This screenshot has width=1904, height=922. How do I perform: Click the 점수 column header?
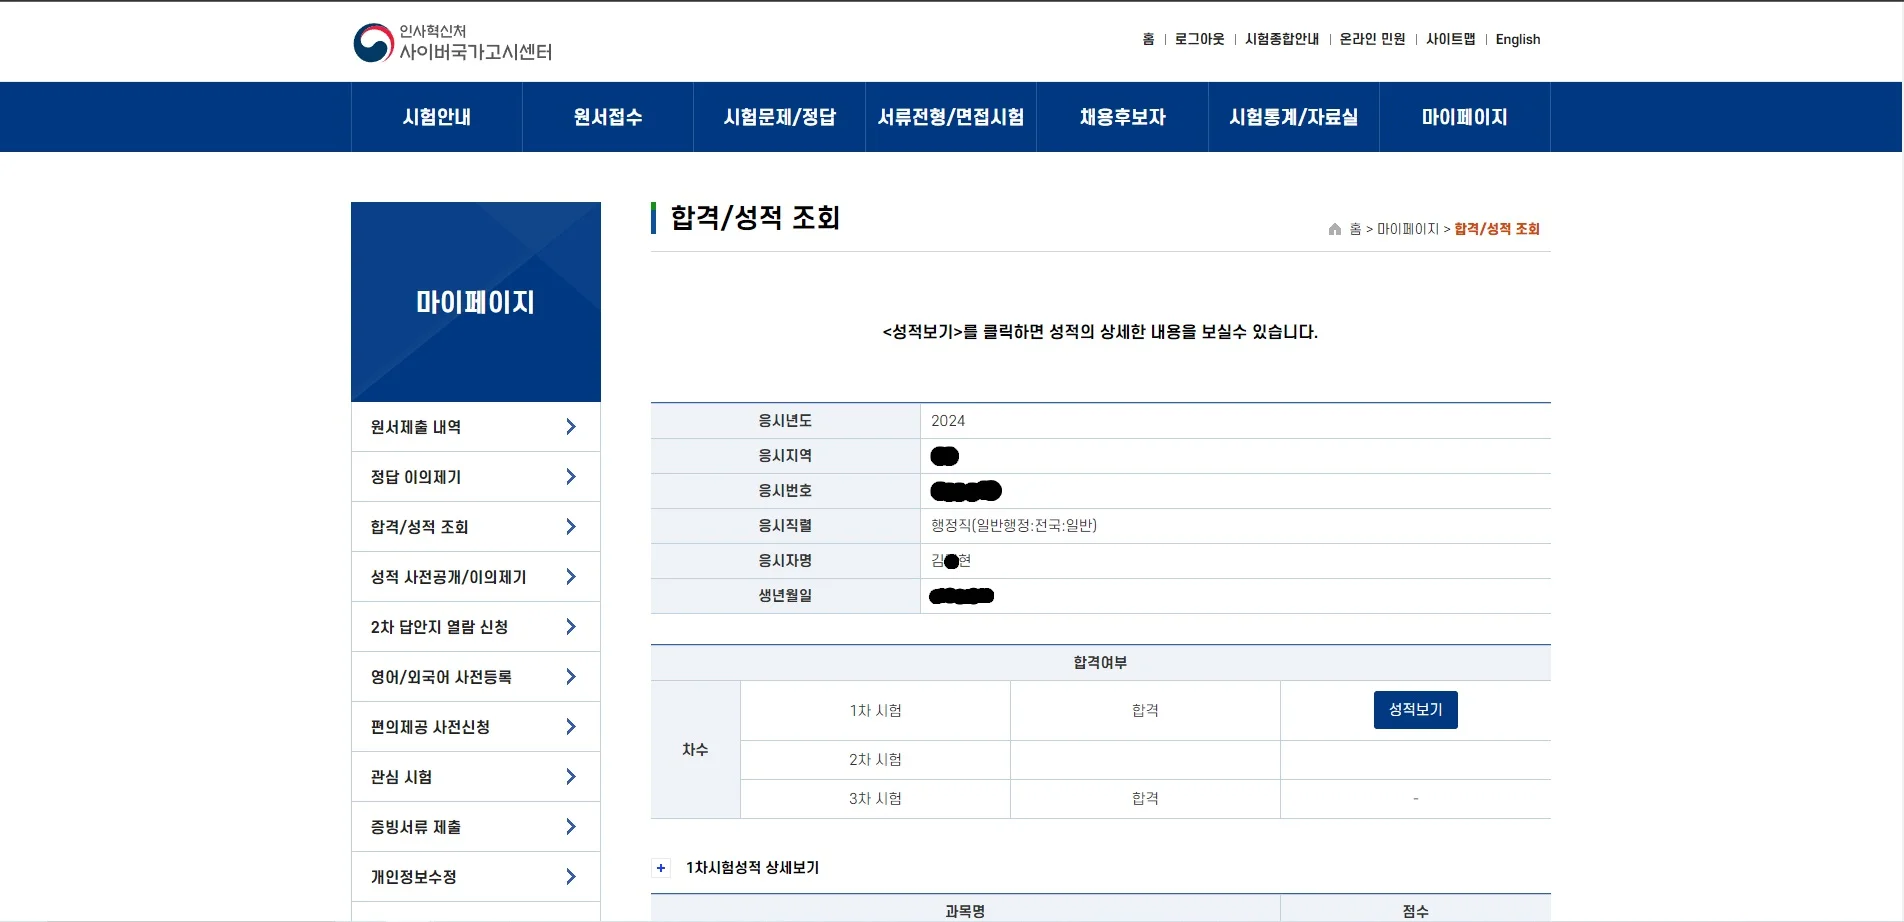click(x=1416, y=911)
